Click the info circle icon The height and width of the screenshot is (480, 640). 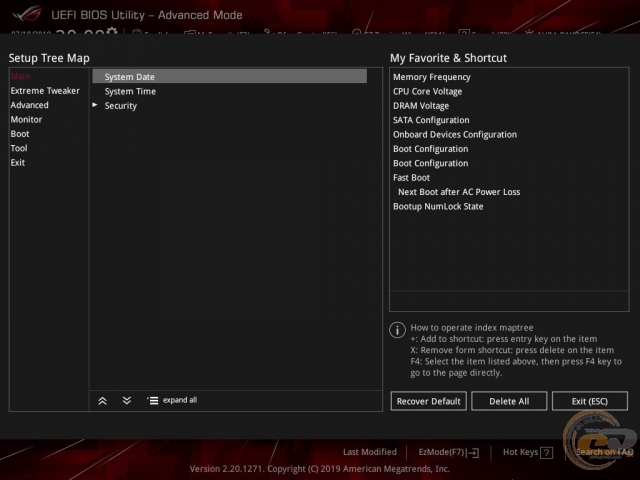click(x=397, y=330)
